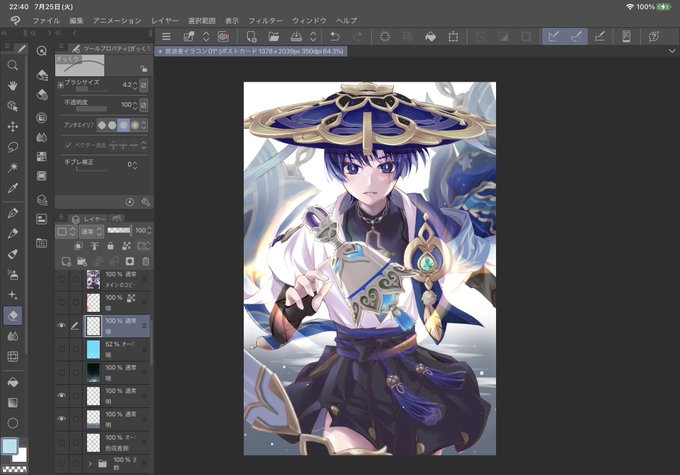Open the ヘルプ menu
This screenshot has width=680, height=475.
point(347,20)
